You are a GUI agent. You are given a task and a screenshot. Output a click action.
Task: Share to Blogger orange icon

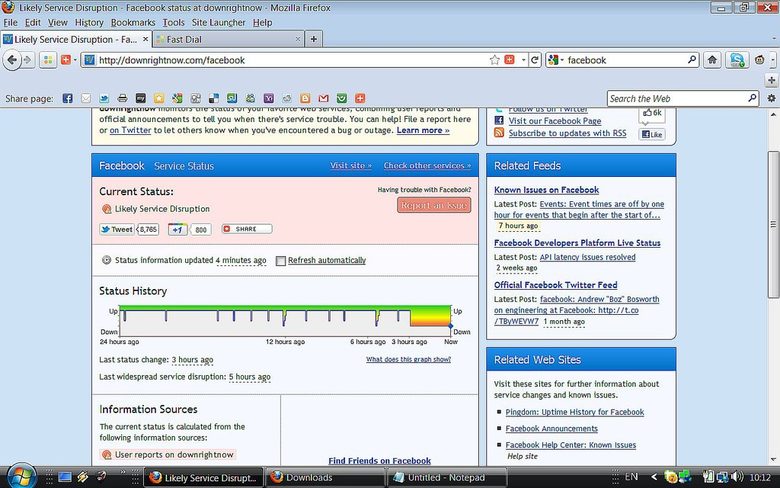[305, 98]
